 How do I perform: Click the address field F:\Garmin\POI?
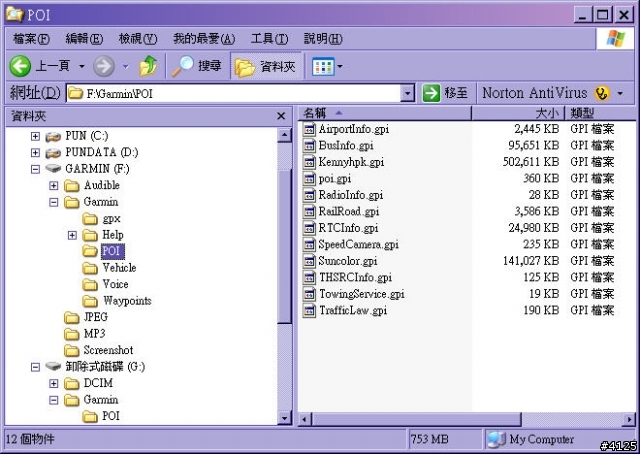[233, 93]
